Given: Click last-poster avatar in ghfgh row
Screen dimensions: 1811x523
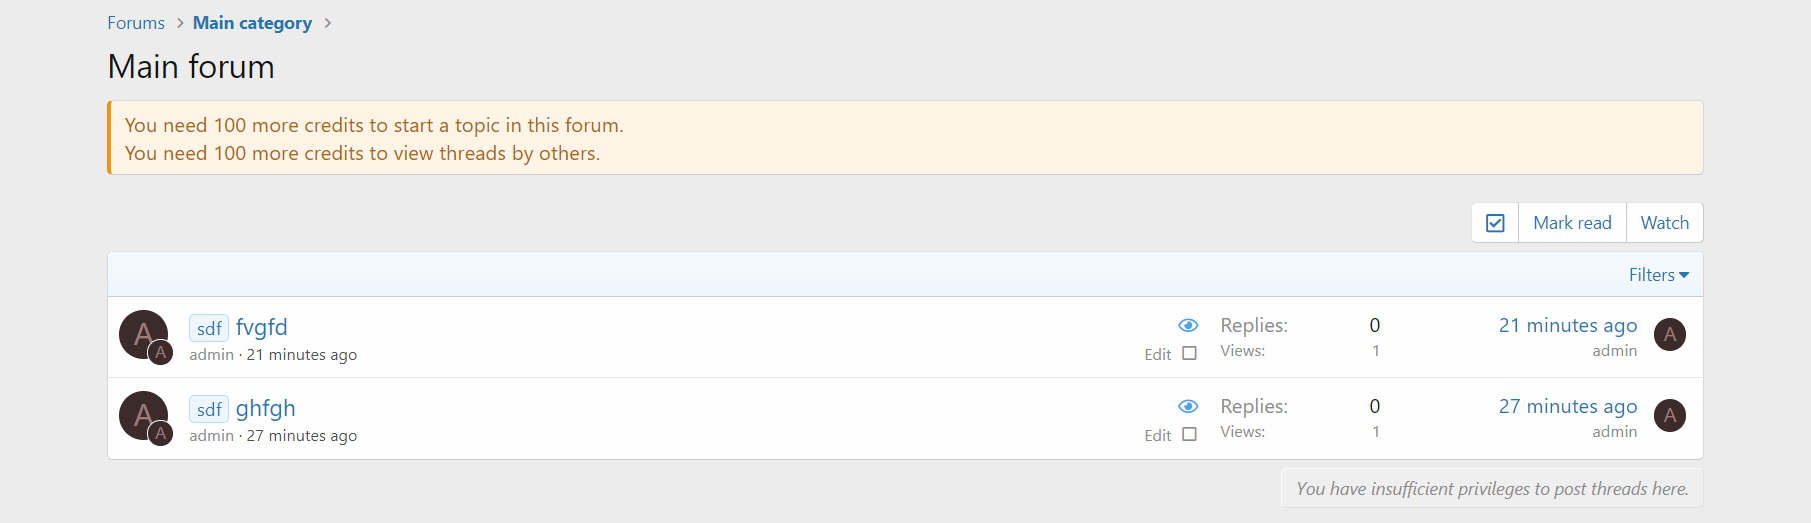Looking at the screenshot, I should (1669, 415).
